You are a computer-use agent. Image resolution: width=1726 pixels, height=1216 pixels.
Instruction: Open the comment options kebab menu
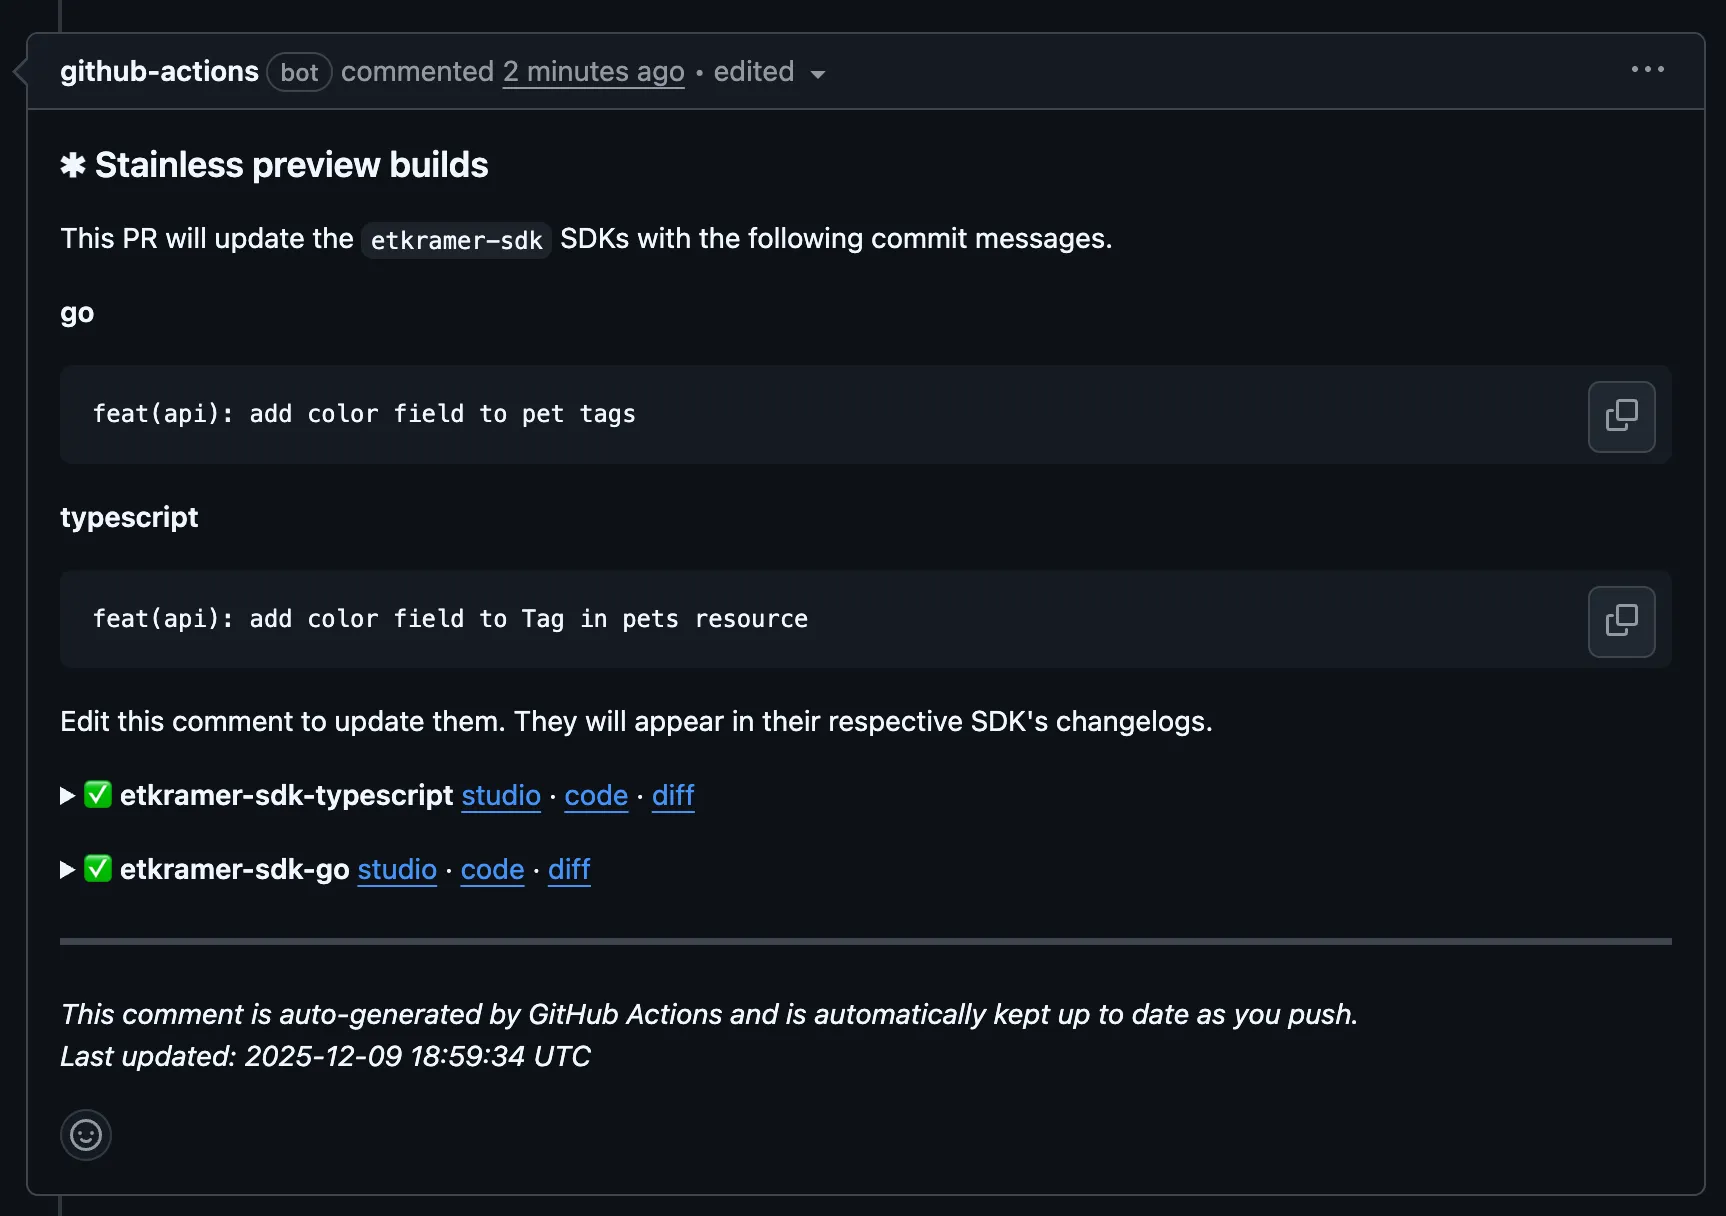click(1646, 70)
